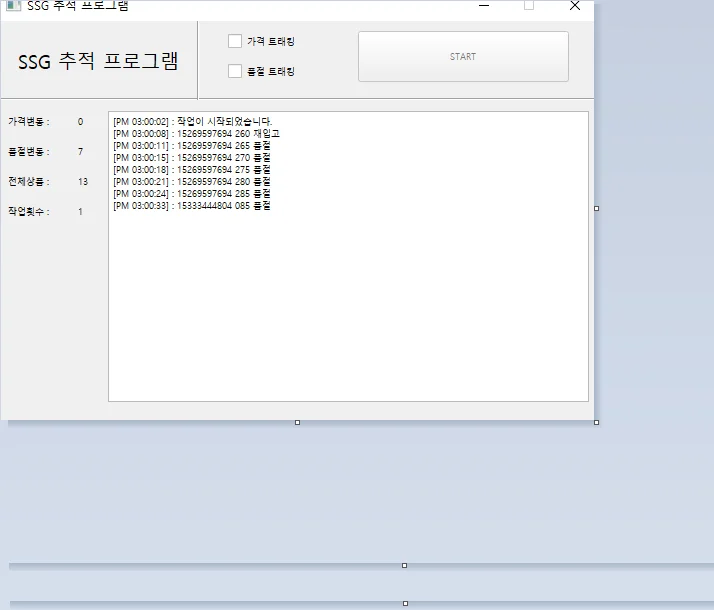The height and width of the screenshot is (610, 714).
Task: Click the 가격변동 value 0
Action: (x=81, y=122)
